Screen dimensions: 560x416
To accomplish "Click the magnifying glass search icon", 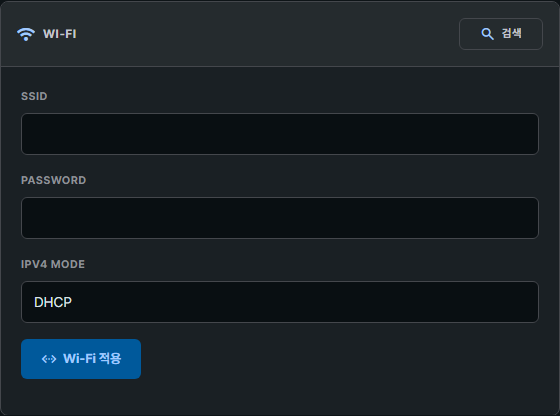I will pyautogui.click(x=487, y=34).
